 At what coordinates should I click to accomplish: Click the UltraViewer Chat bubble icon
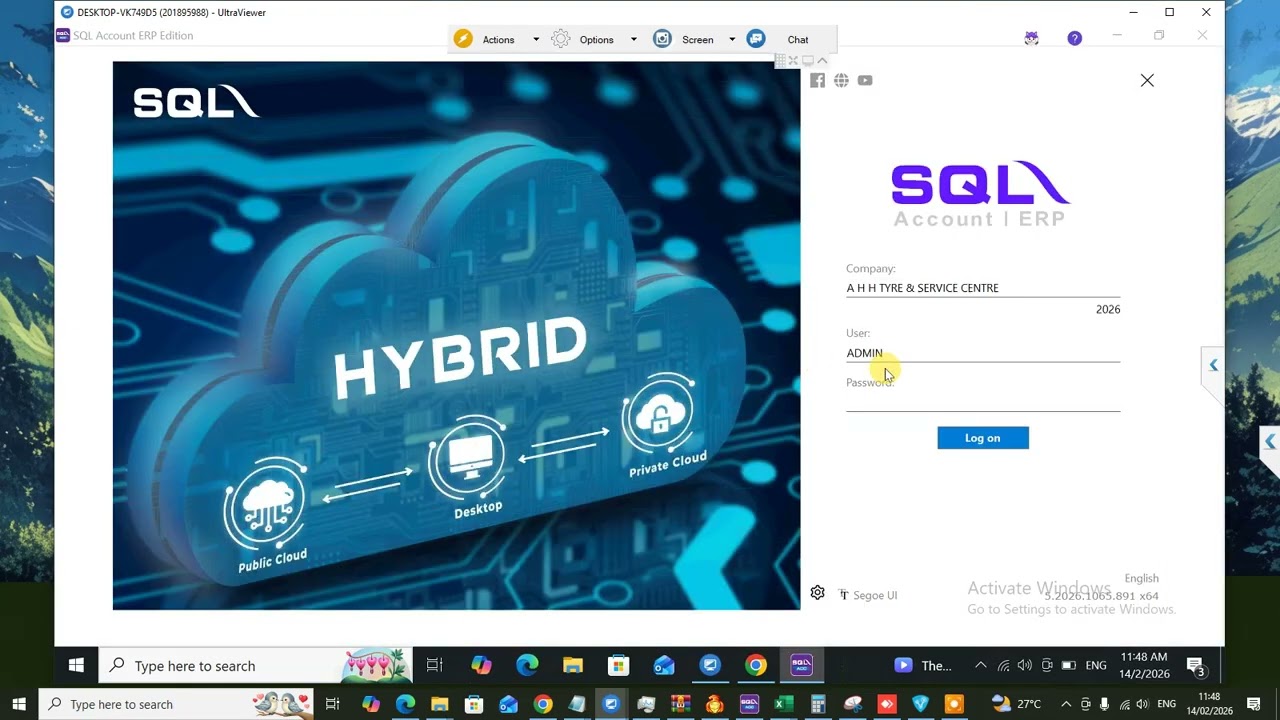point(756,39)
